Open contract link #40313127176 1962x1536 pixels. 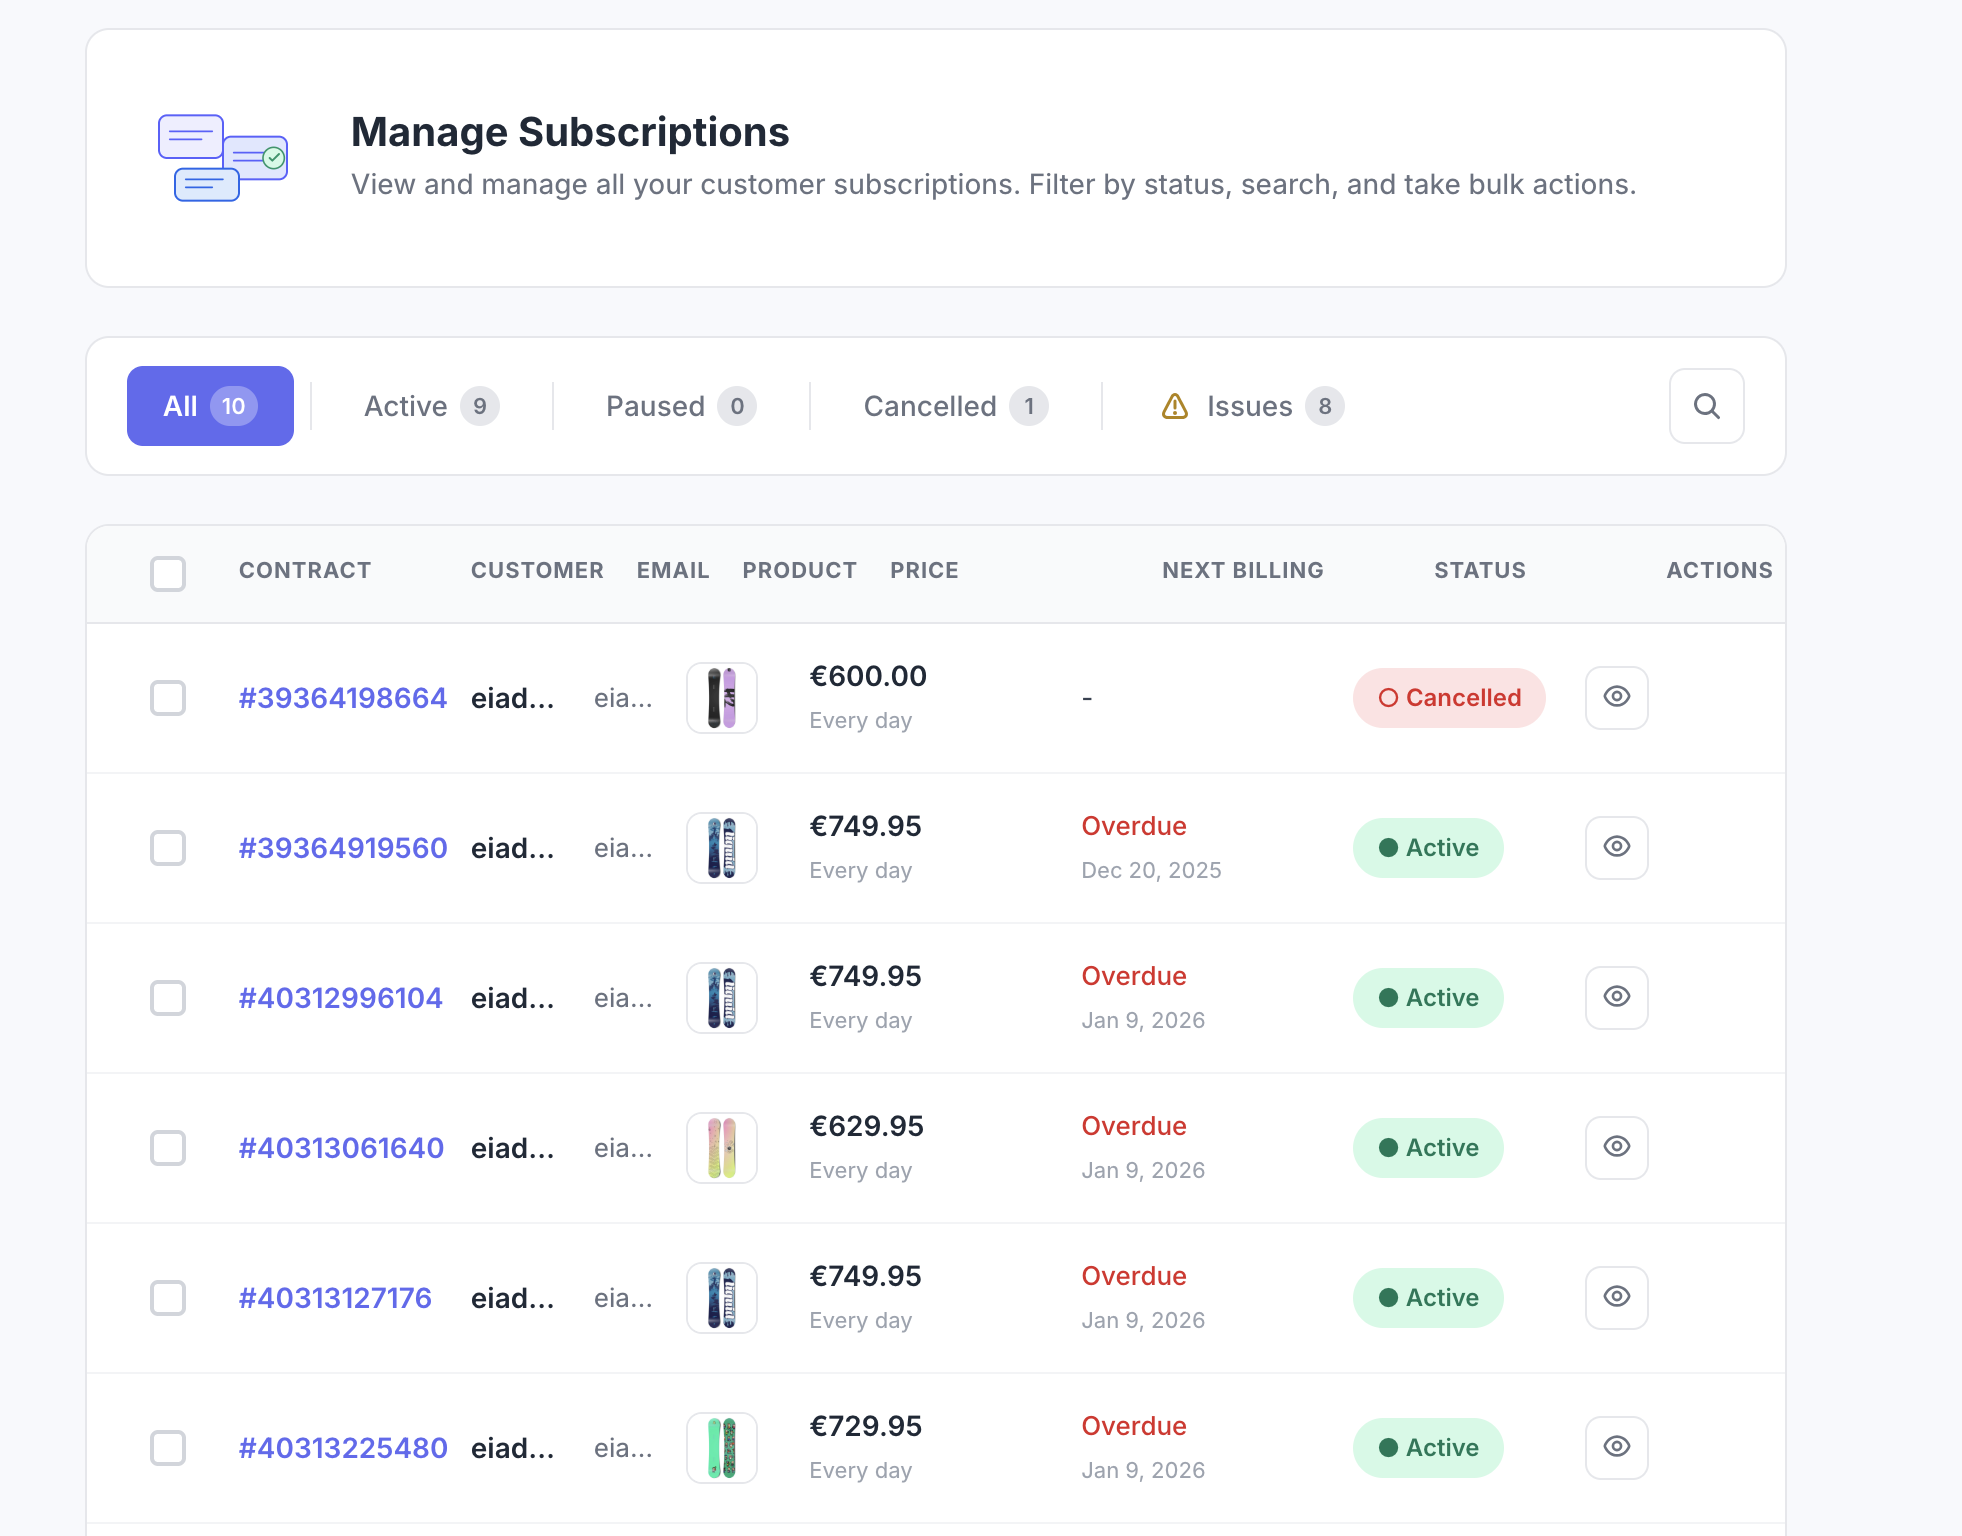[x=335, y=1298]
